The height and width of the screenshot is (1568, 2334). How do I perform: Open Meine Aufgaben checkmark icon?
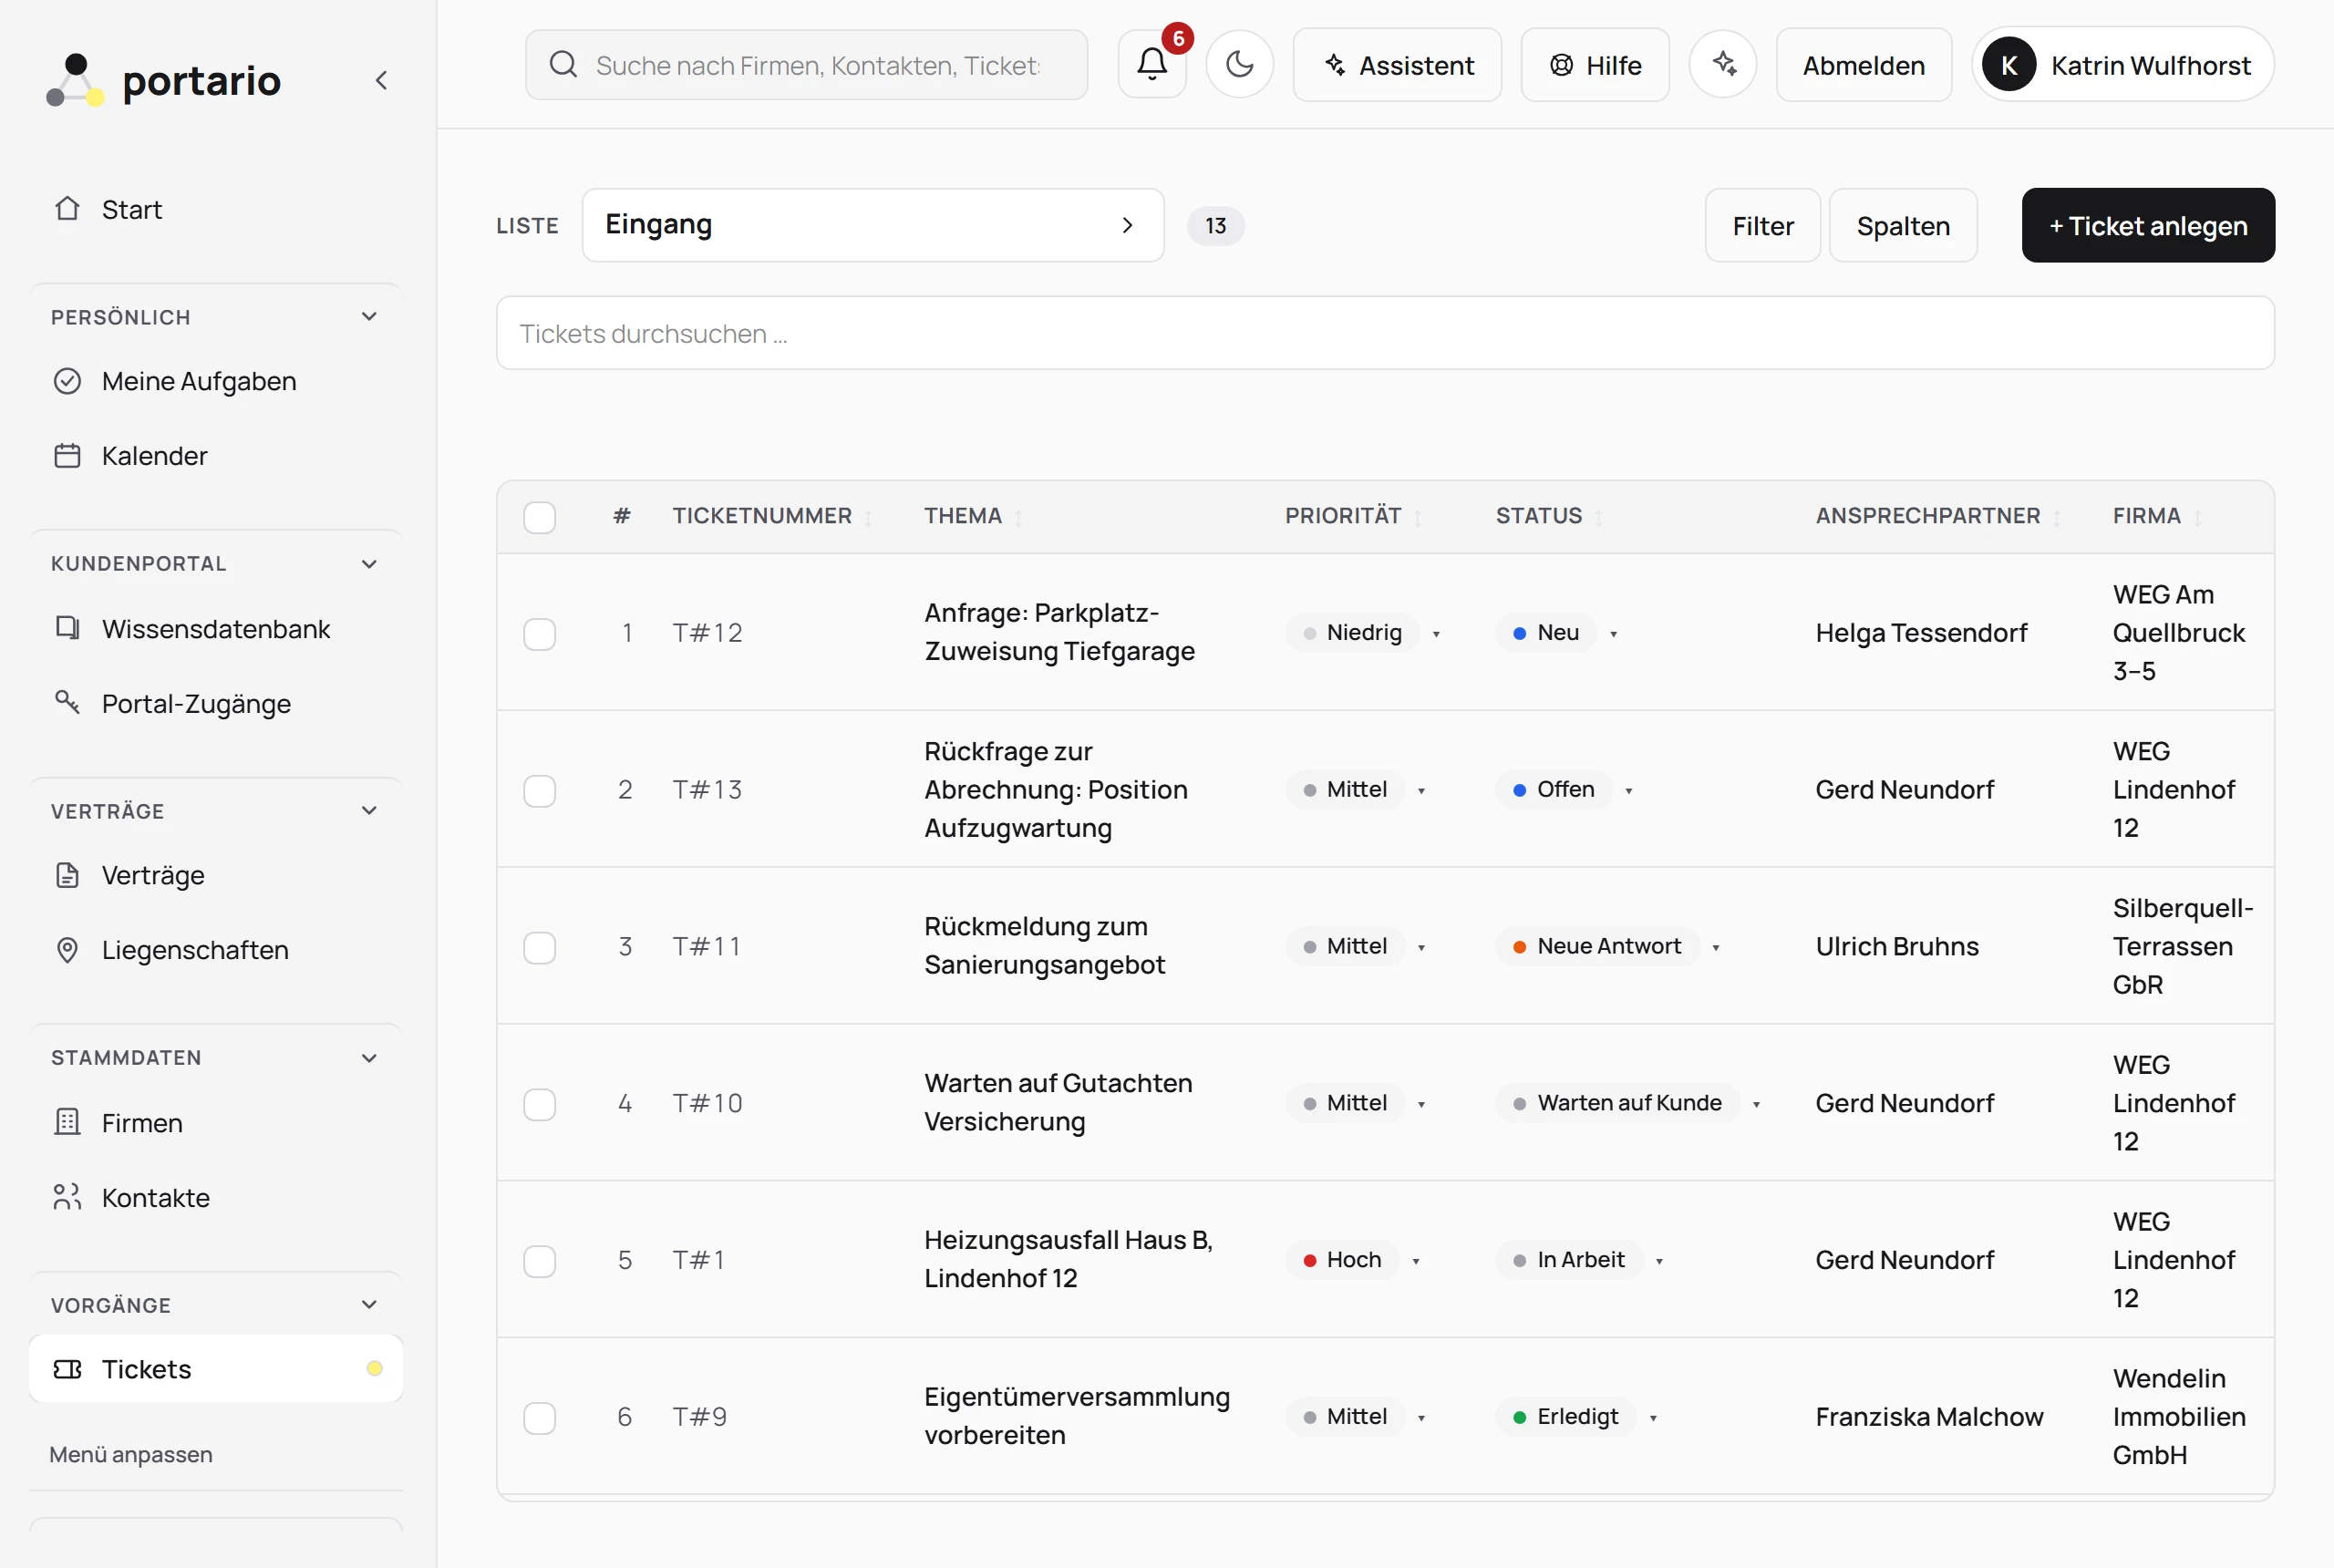coord(67,381)
